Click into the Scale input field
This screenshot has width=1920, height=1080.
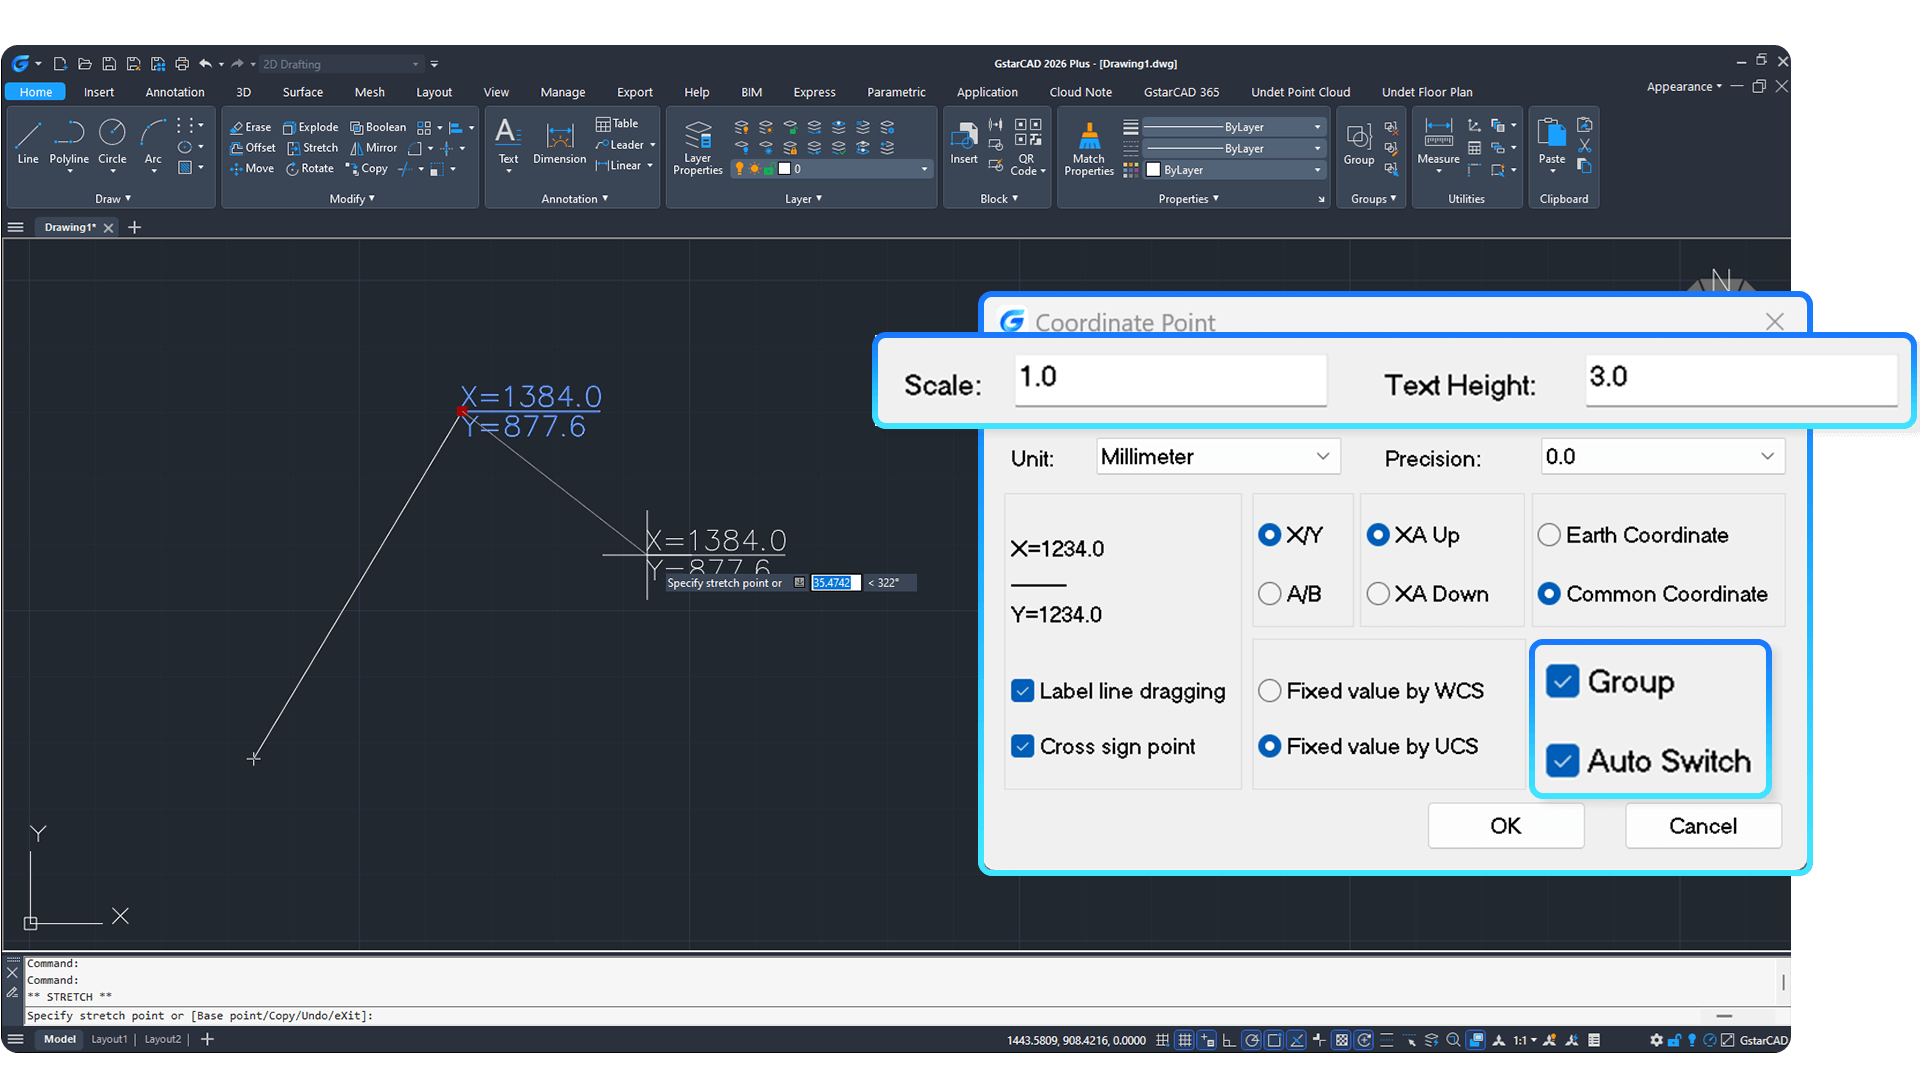pos(1171,380)
